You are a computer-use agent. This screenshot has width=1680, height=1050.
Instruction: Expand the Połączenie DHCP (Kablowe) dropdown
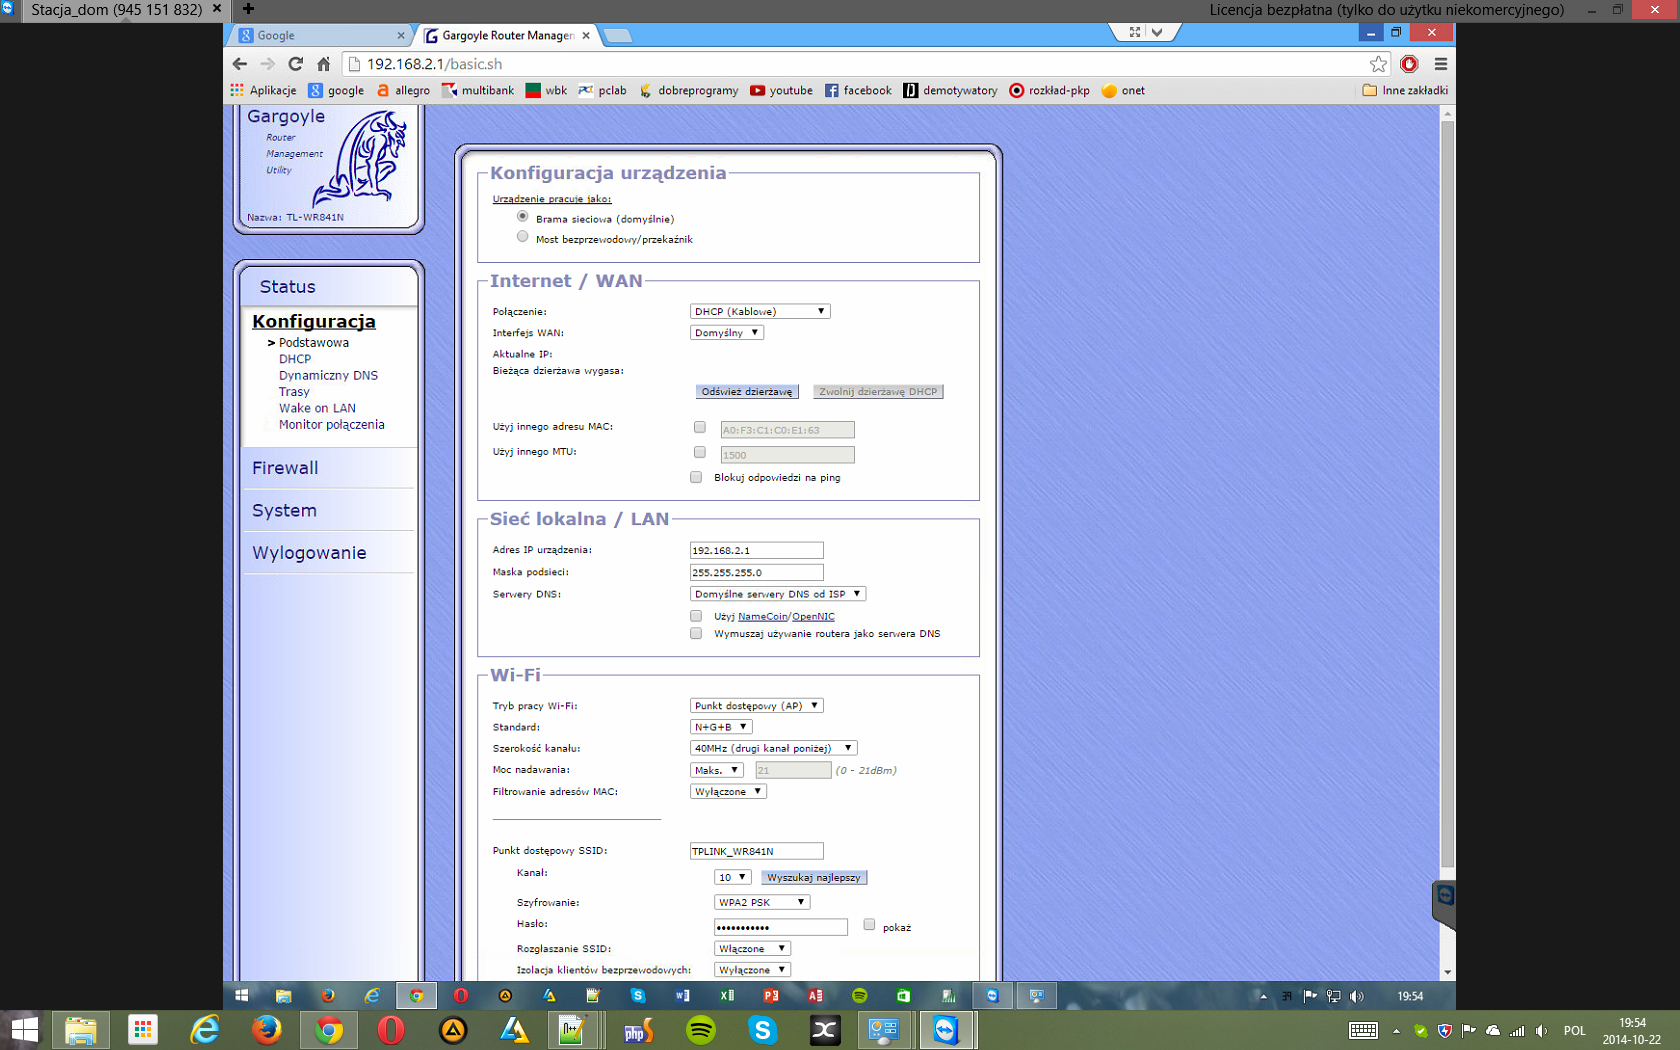[759, 311]
